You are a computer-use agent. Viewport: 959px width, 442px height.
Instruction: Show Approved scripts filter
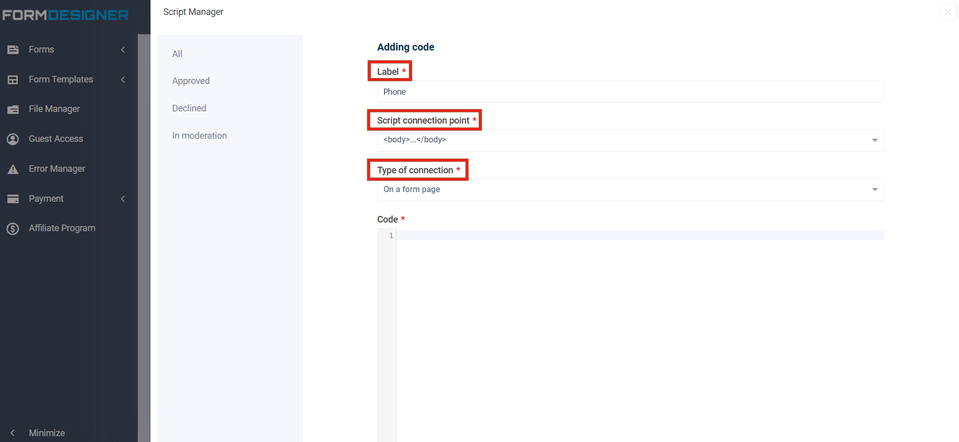point(191,81)
